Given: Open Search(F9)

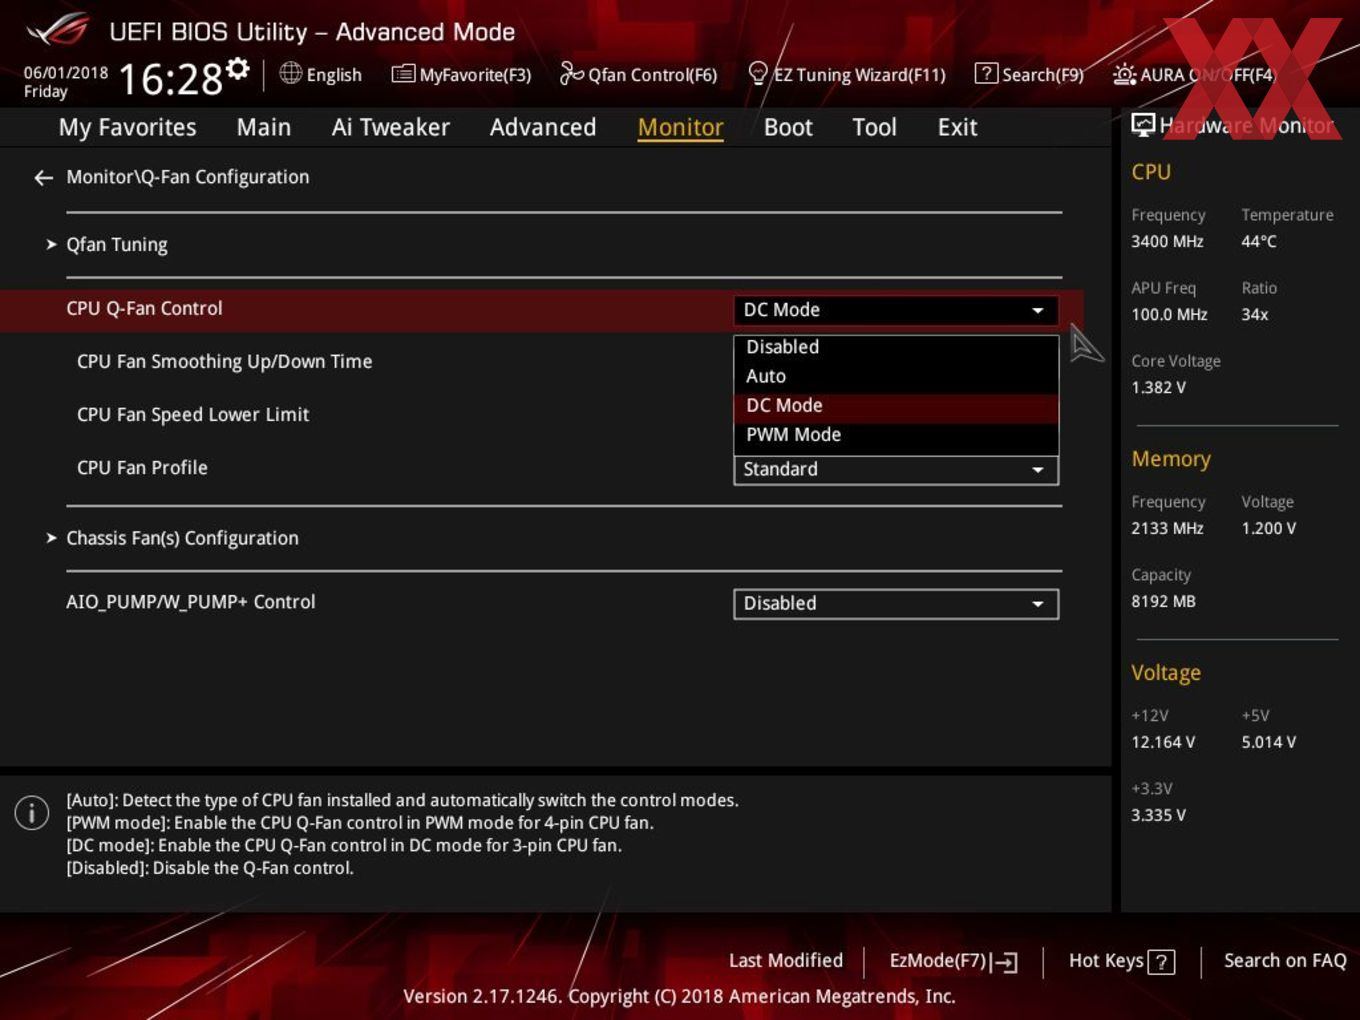Looking at the screenshot, I should tap(1029, 74).
